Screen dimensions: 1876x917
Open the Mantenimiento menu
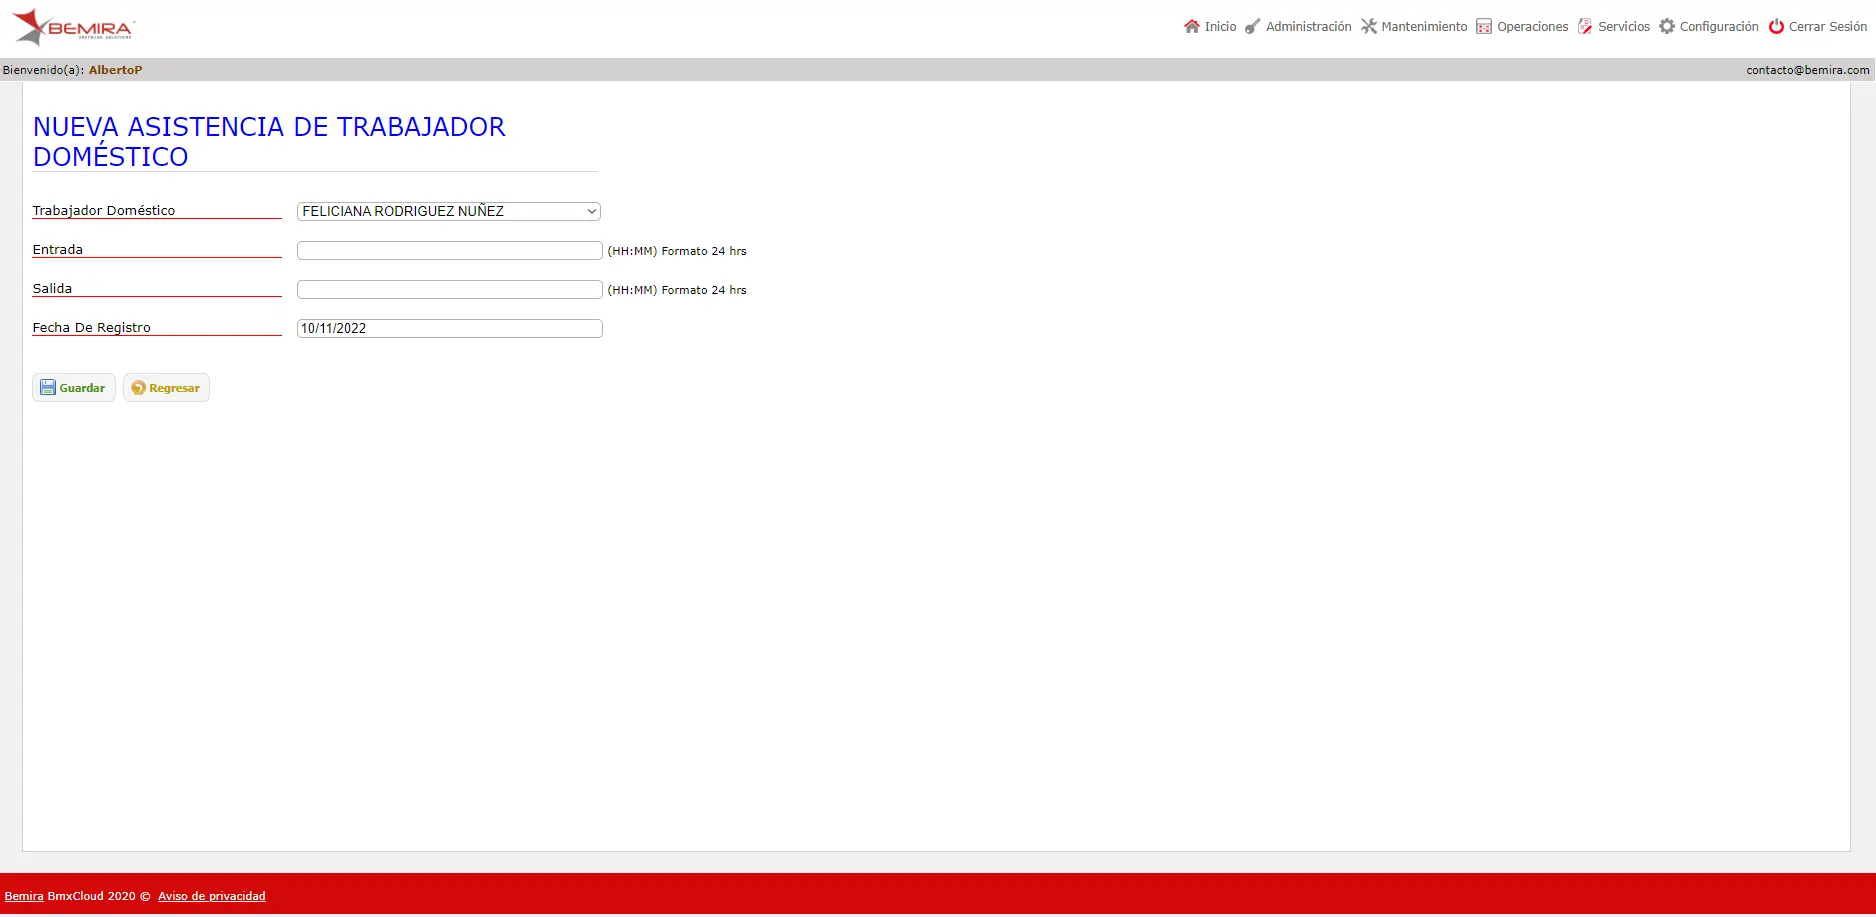tap(1424, 27)
